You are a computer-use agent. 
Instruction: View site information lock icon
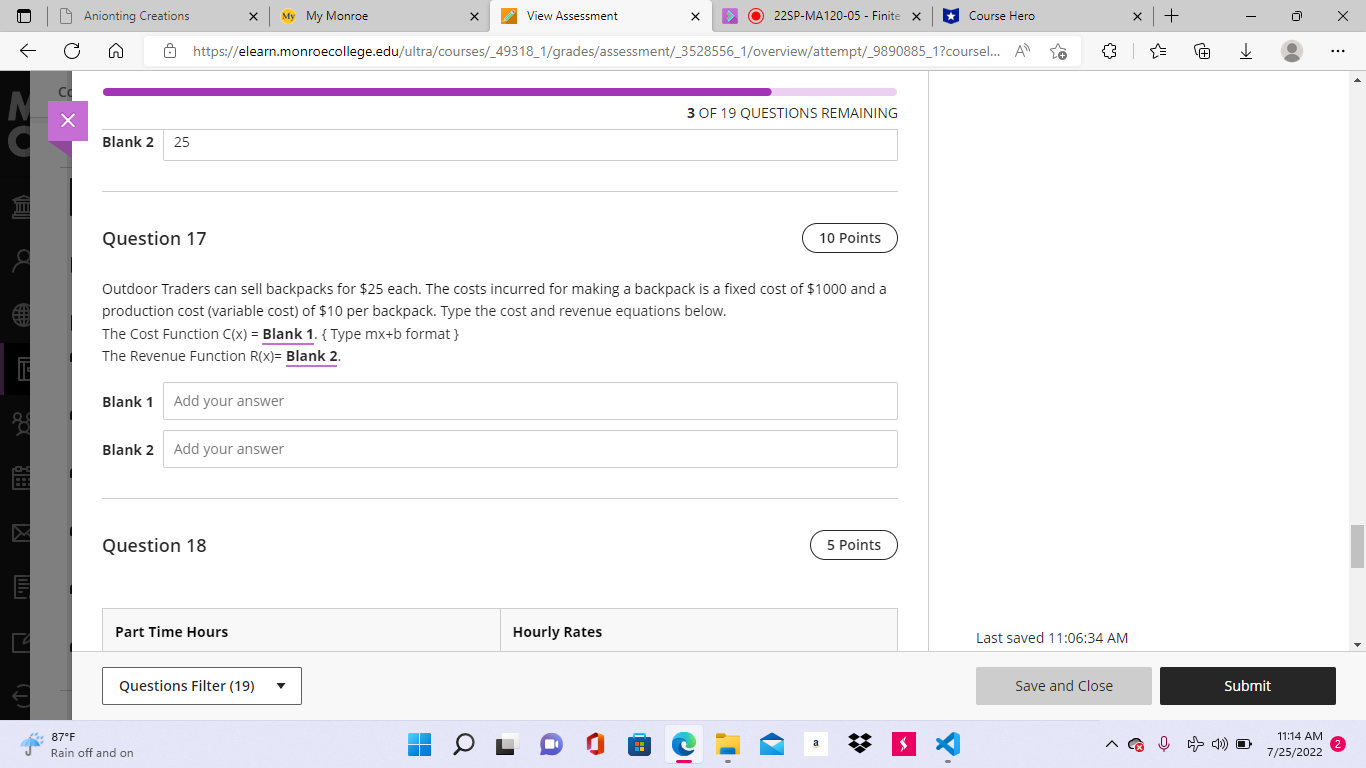coord(169,51)
